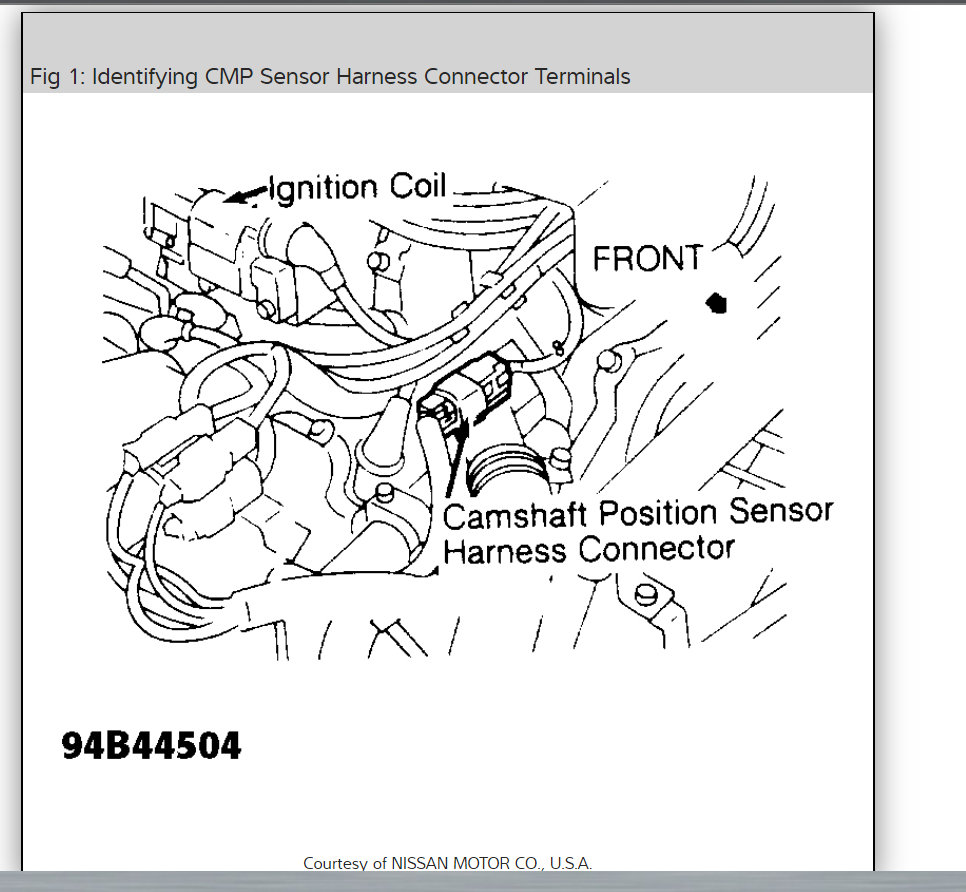Click the 'Harness Connector' label text
The width and height of the screenshot is (966, 892).
click(x=588, y=550)
